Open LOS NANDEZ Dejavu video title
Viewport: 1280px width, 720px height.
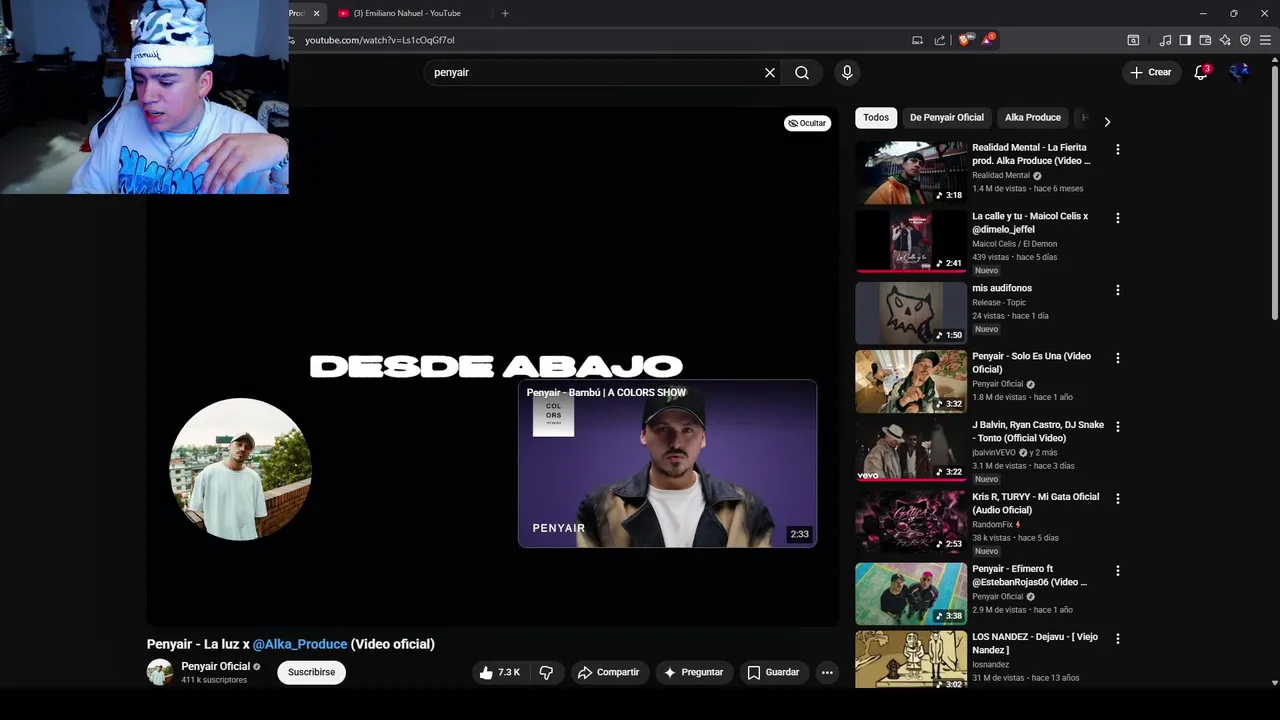coord(1035,643)
